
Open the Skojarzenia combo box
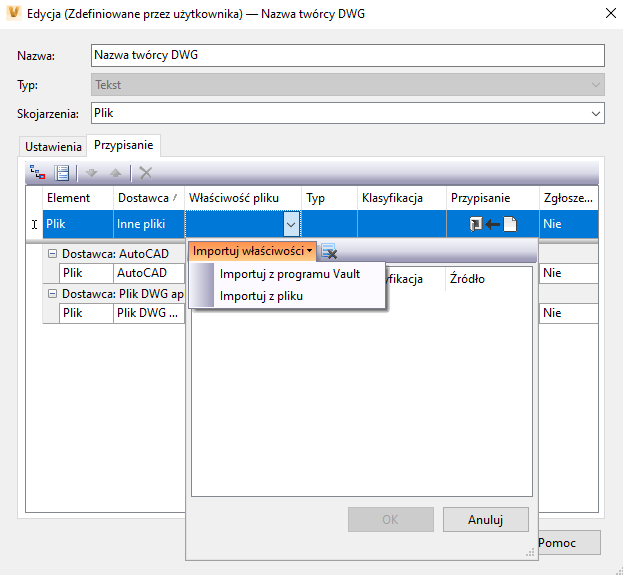[348, 113]
